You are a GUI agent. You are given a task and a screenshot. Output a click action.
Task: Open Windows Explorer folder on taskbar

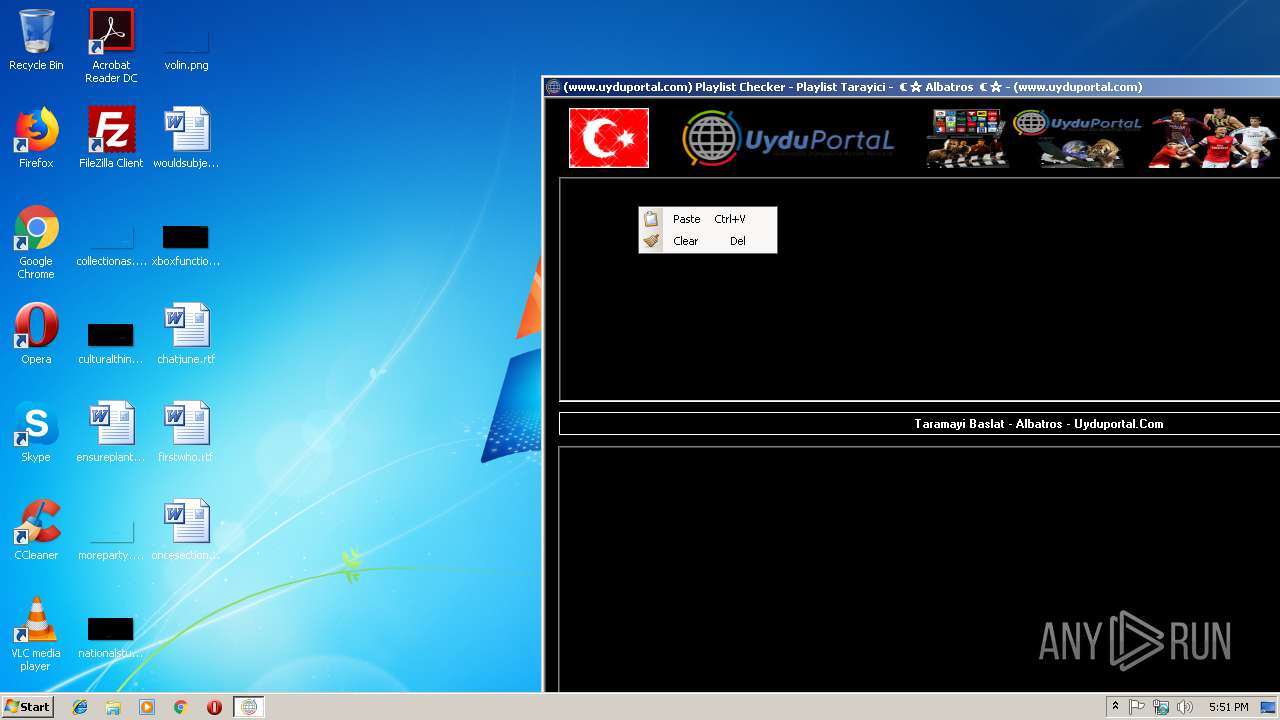tap(113, 707)
